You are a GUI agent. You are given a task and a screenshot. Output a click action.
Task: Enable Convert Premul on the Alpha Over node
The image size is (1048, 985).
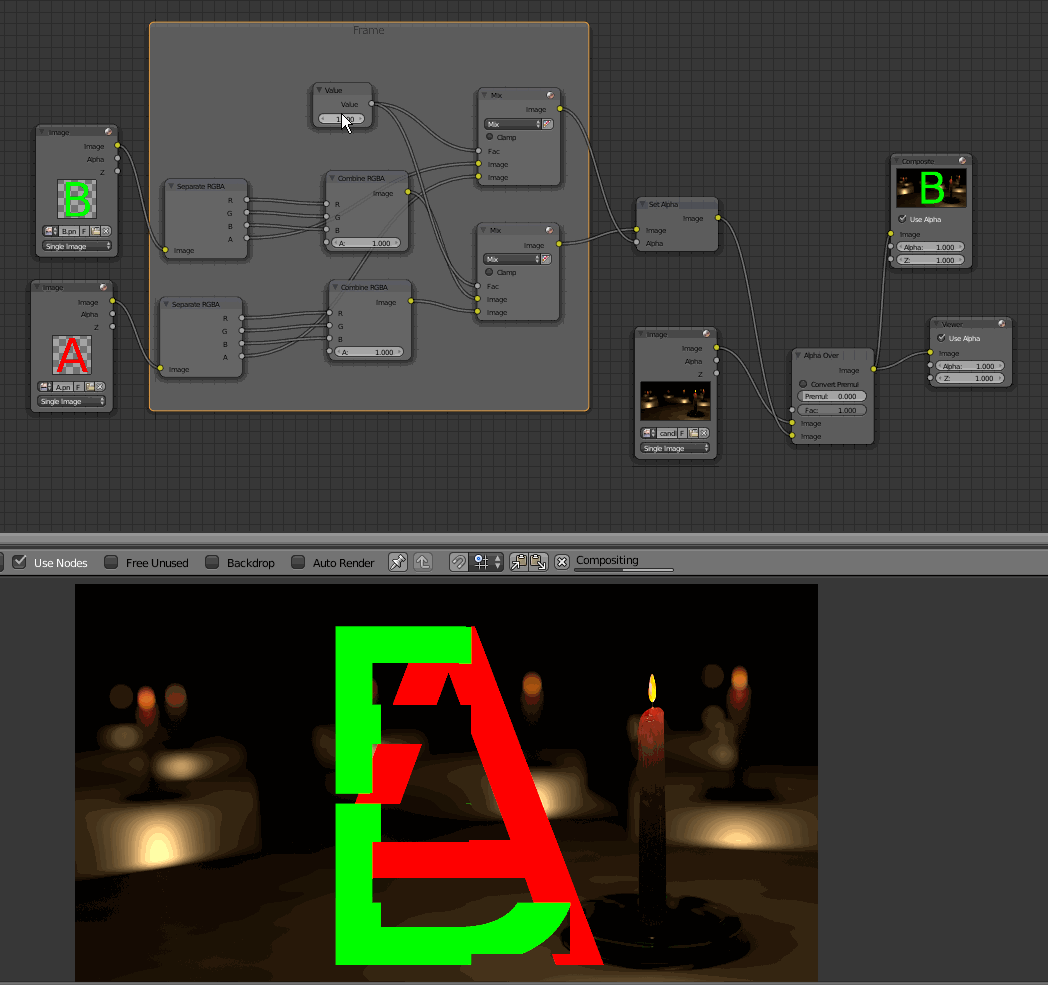803,383
